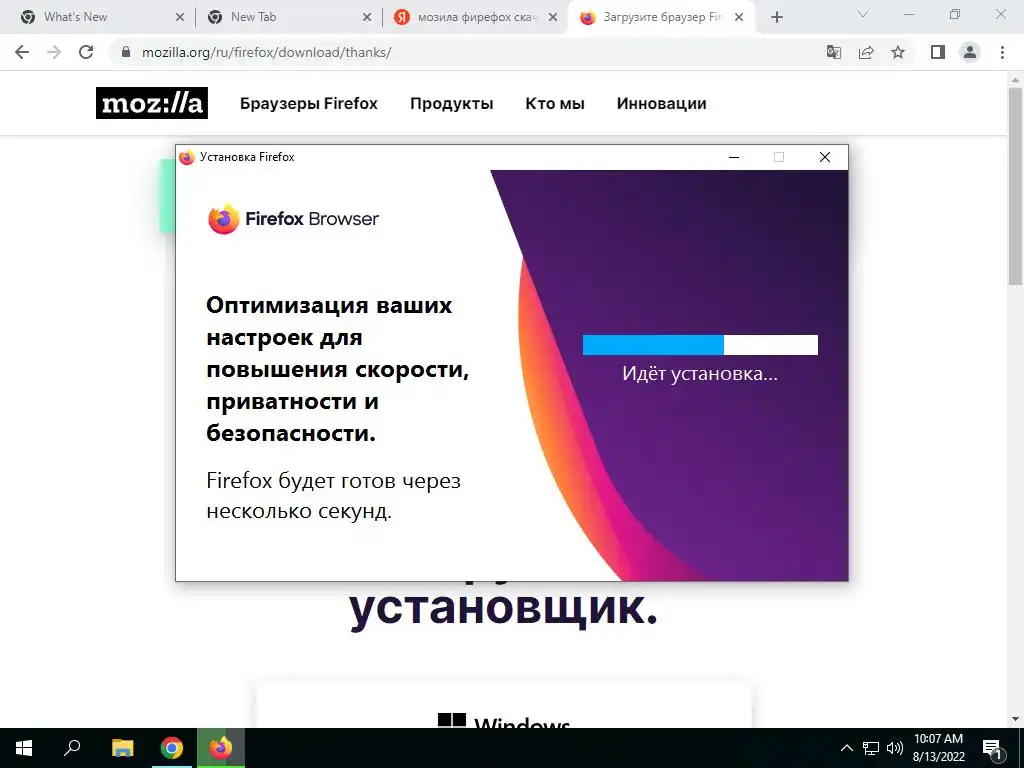Close the New Tab tab

pos(367,18)
